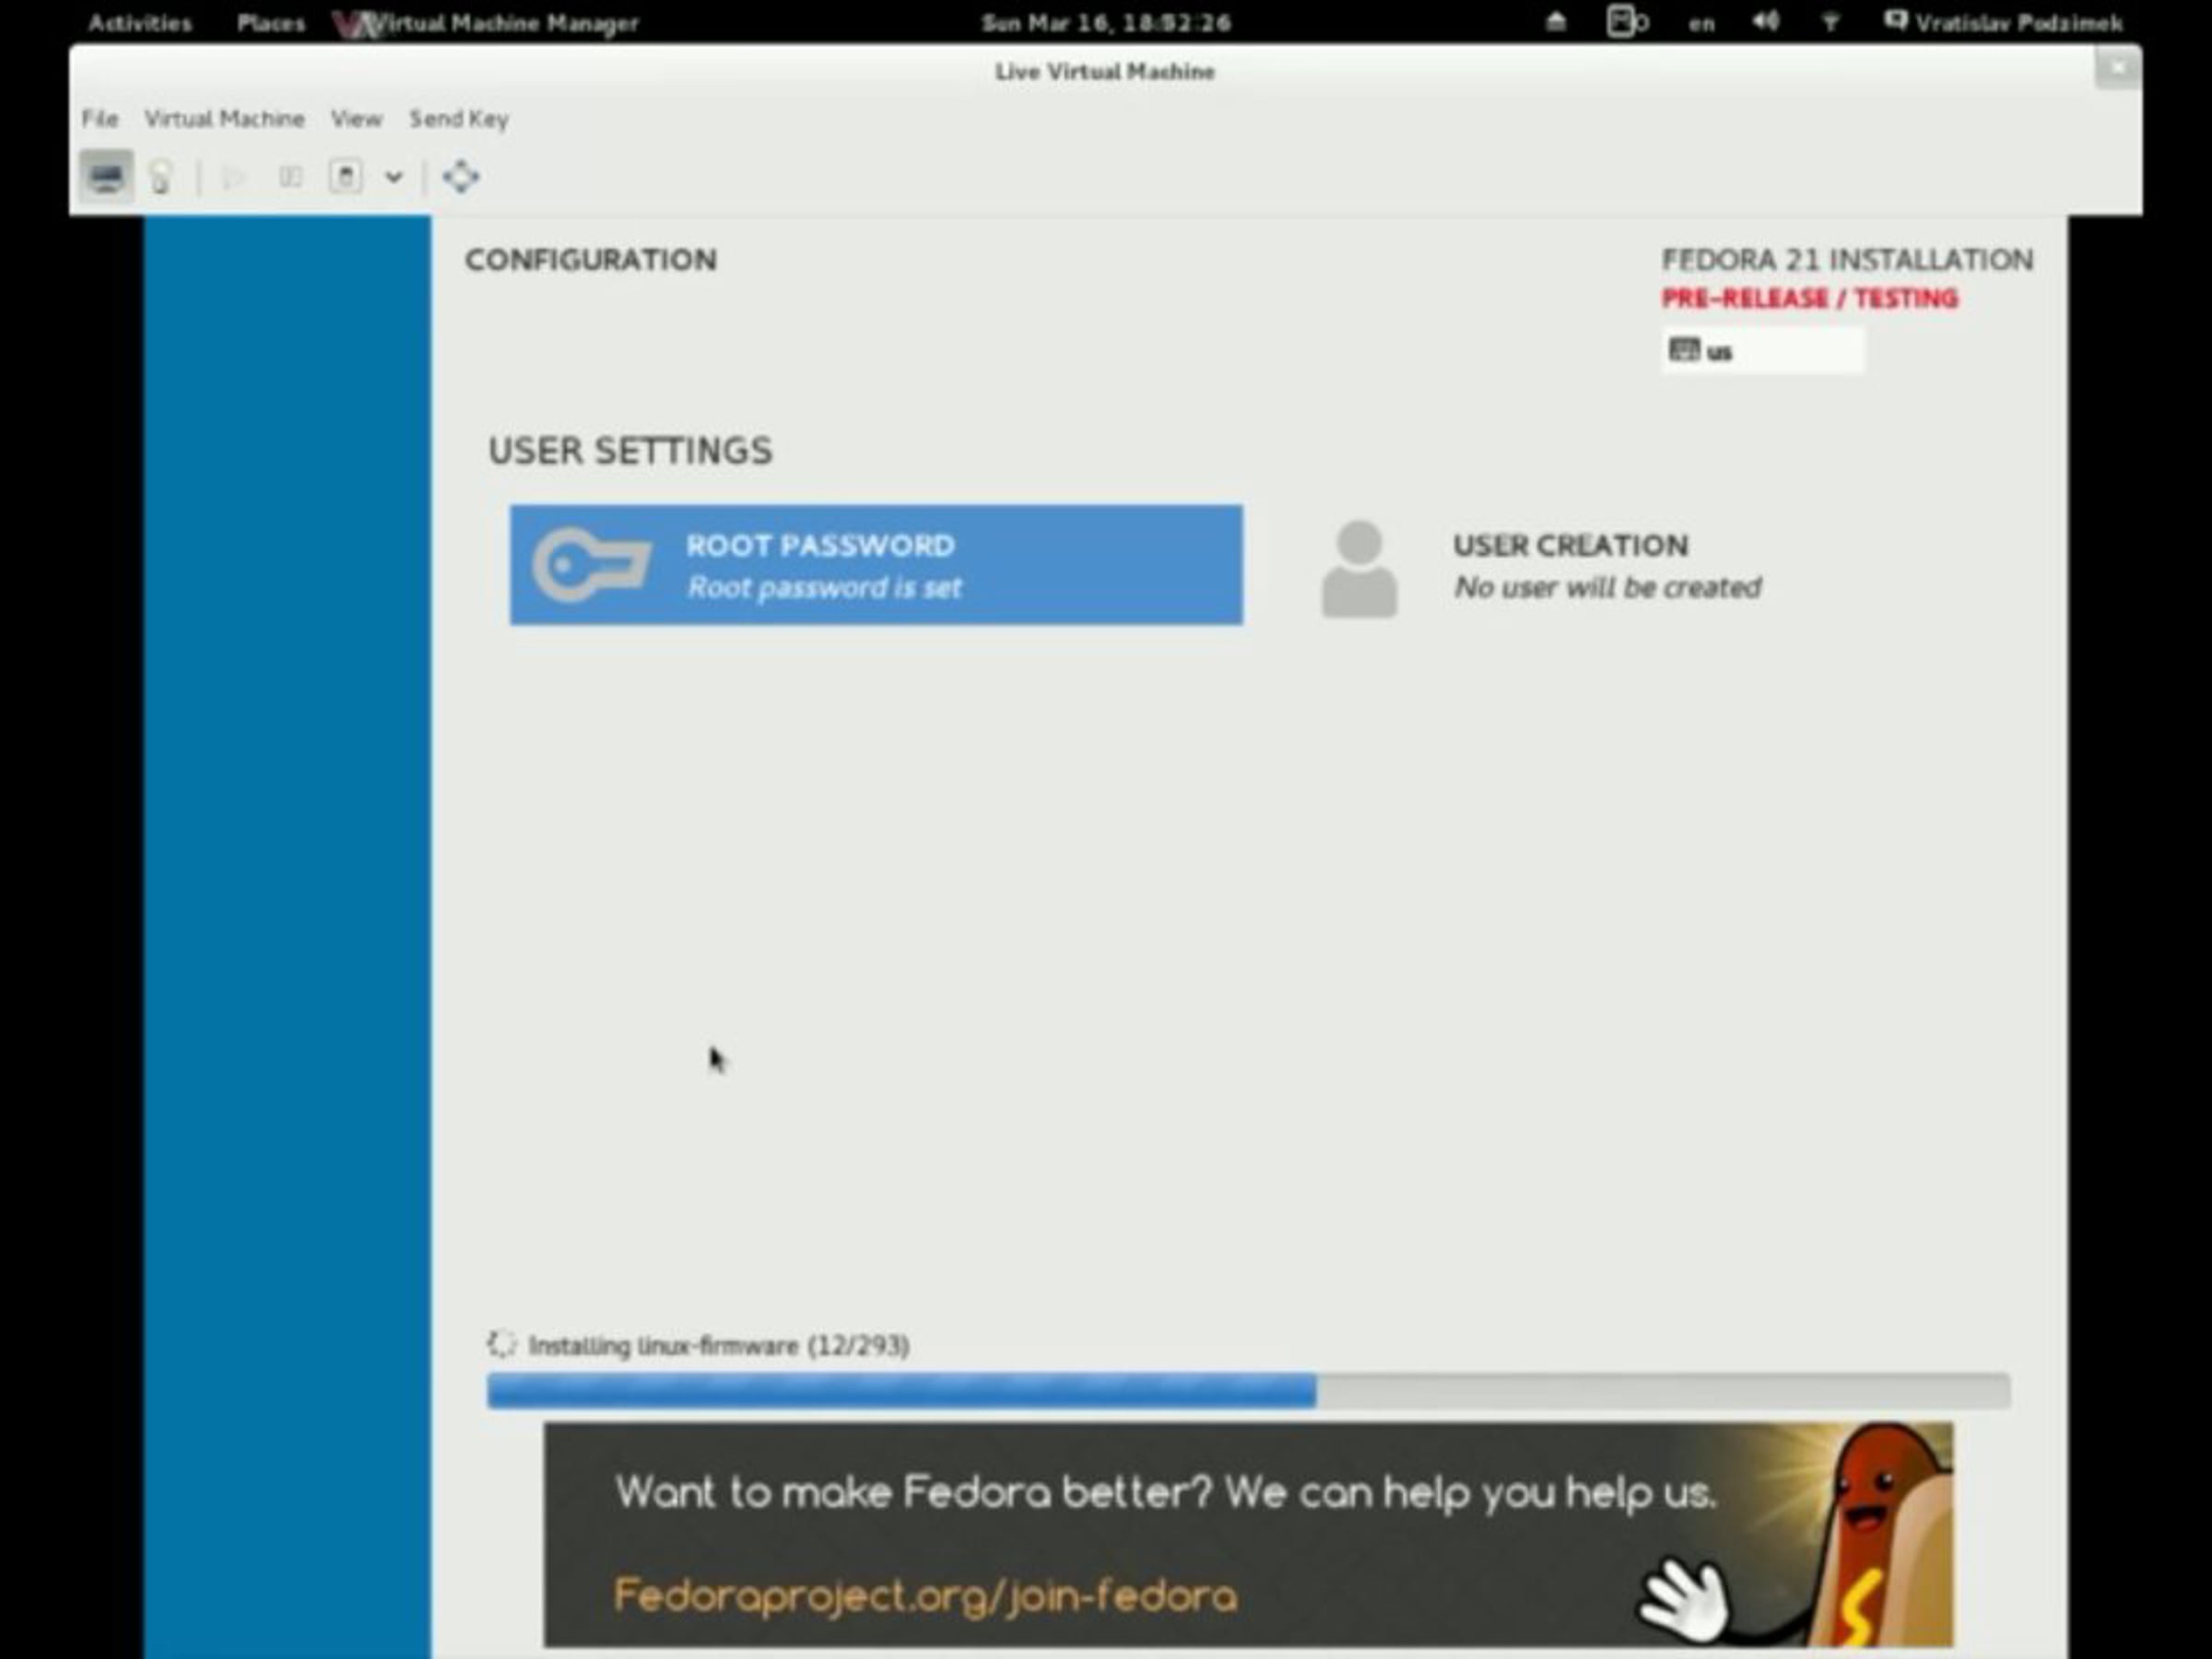This screenshot has width=2212, height=1659.
Task: Open virtual hardware details (lightbulb icon)
Action: coord(161,178)
